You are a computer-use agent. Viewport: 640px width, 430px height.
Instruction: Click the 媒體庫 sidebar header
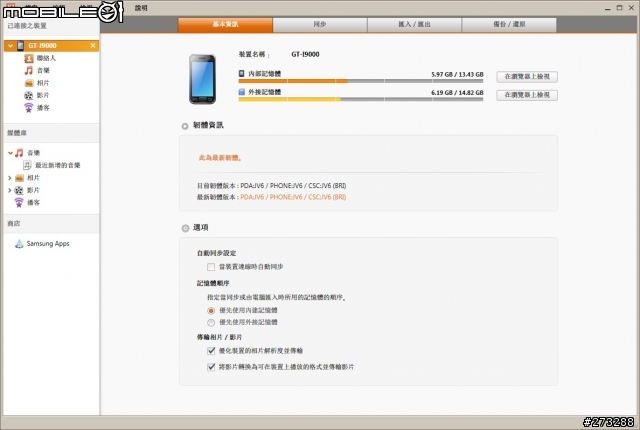[17, 133]
